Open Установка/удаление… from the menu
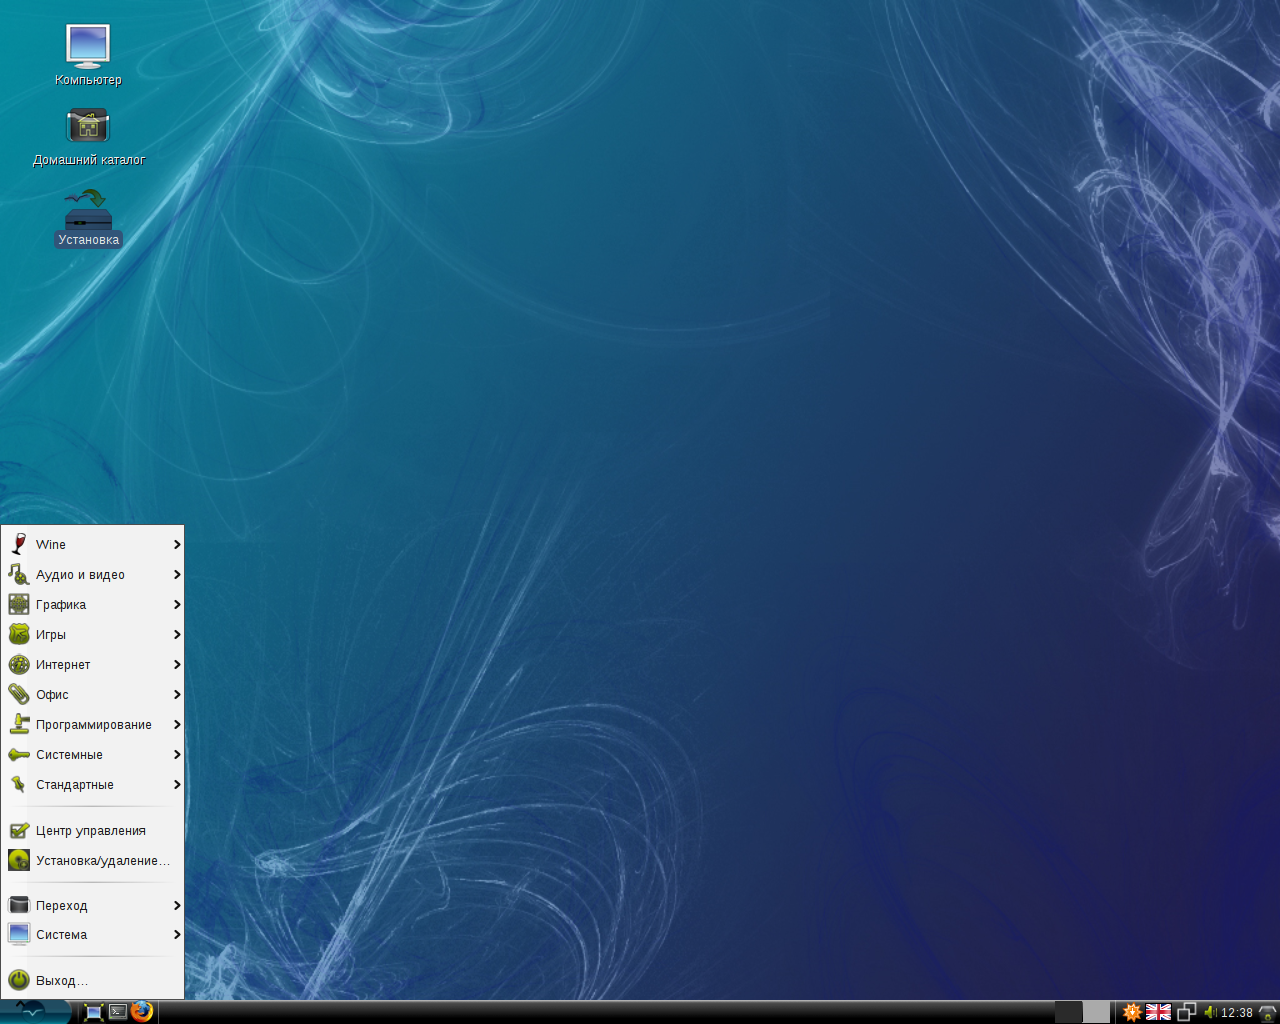The image size is (1280, 1024). [93, 860]
